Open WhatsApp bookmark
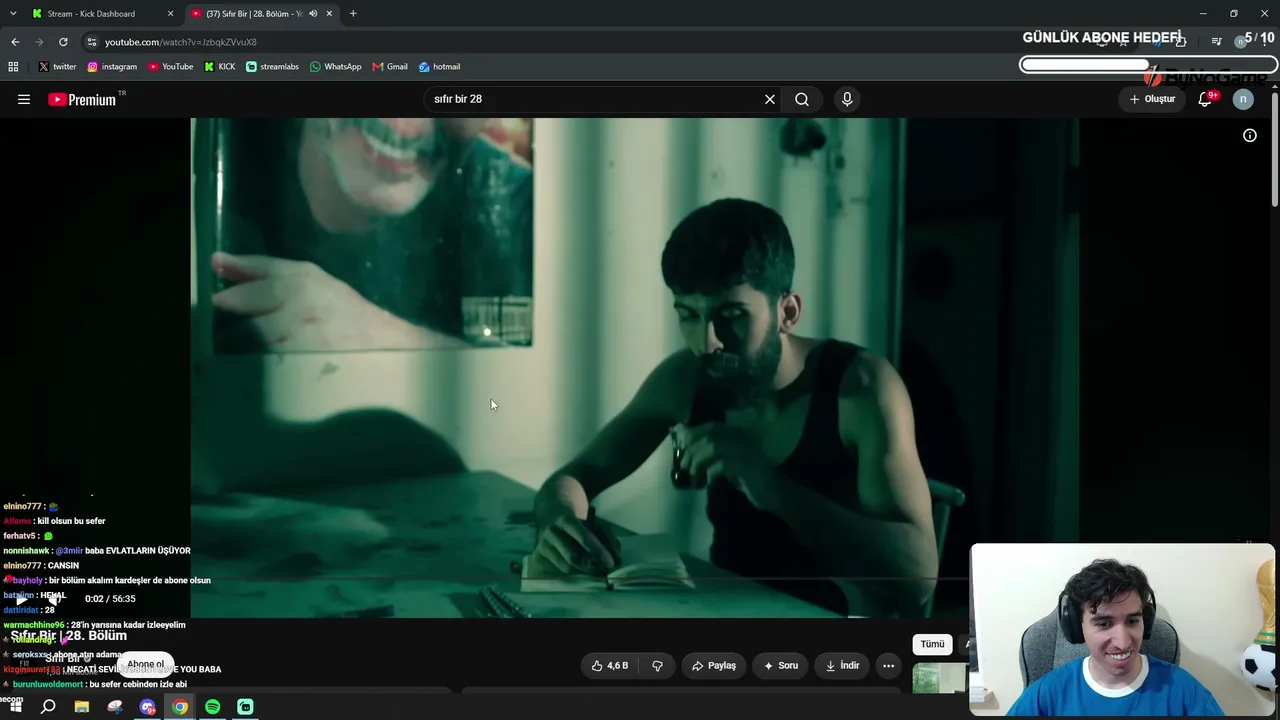 point(336,67)
